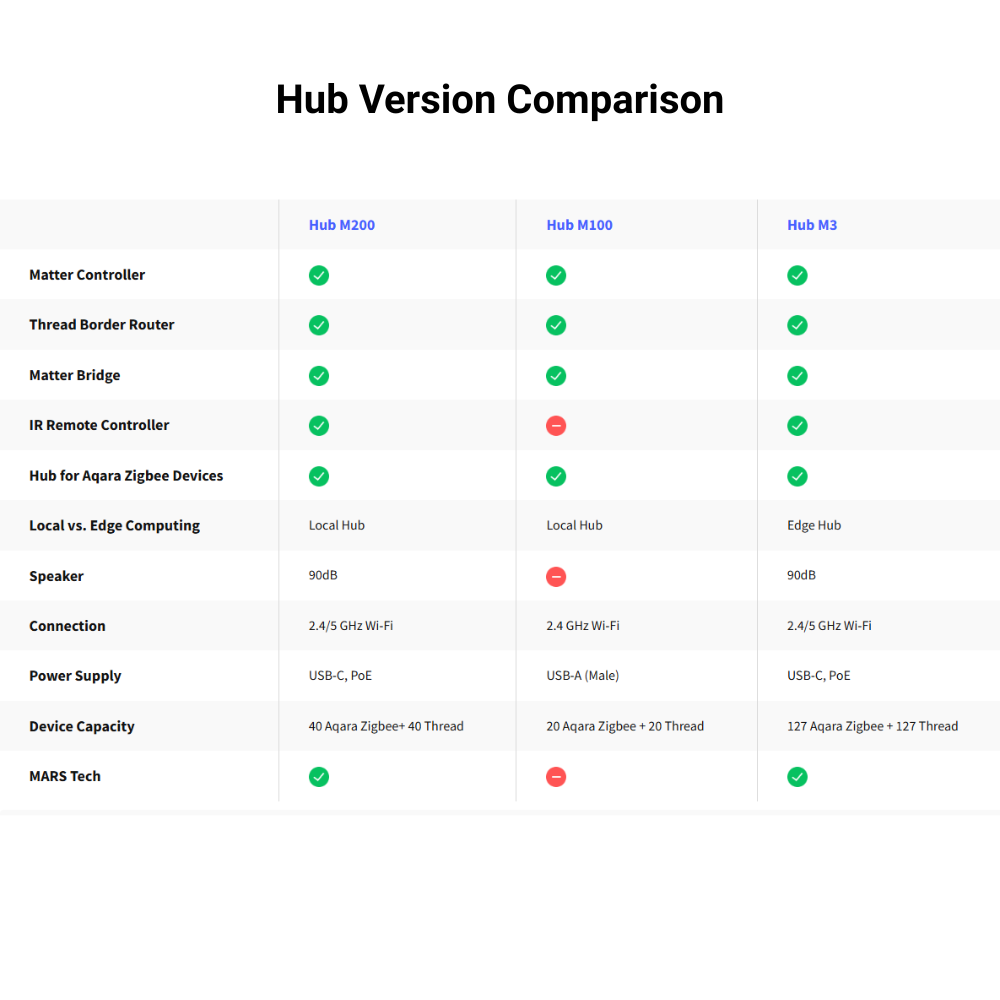Click the Device Capacity row label
The image size is (1000, 1000).
pyautogui.click(x=81, y=727)
